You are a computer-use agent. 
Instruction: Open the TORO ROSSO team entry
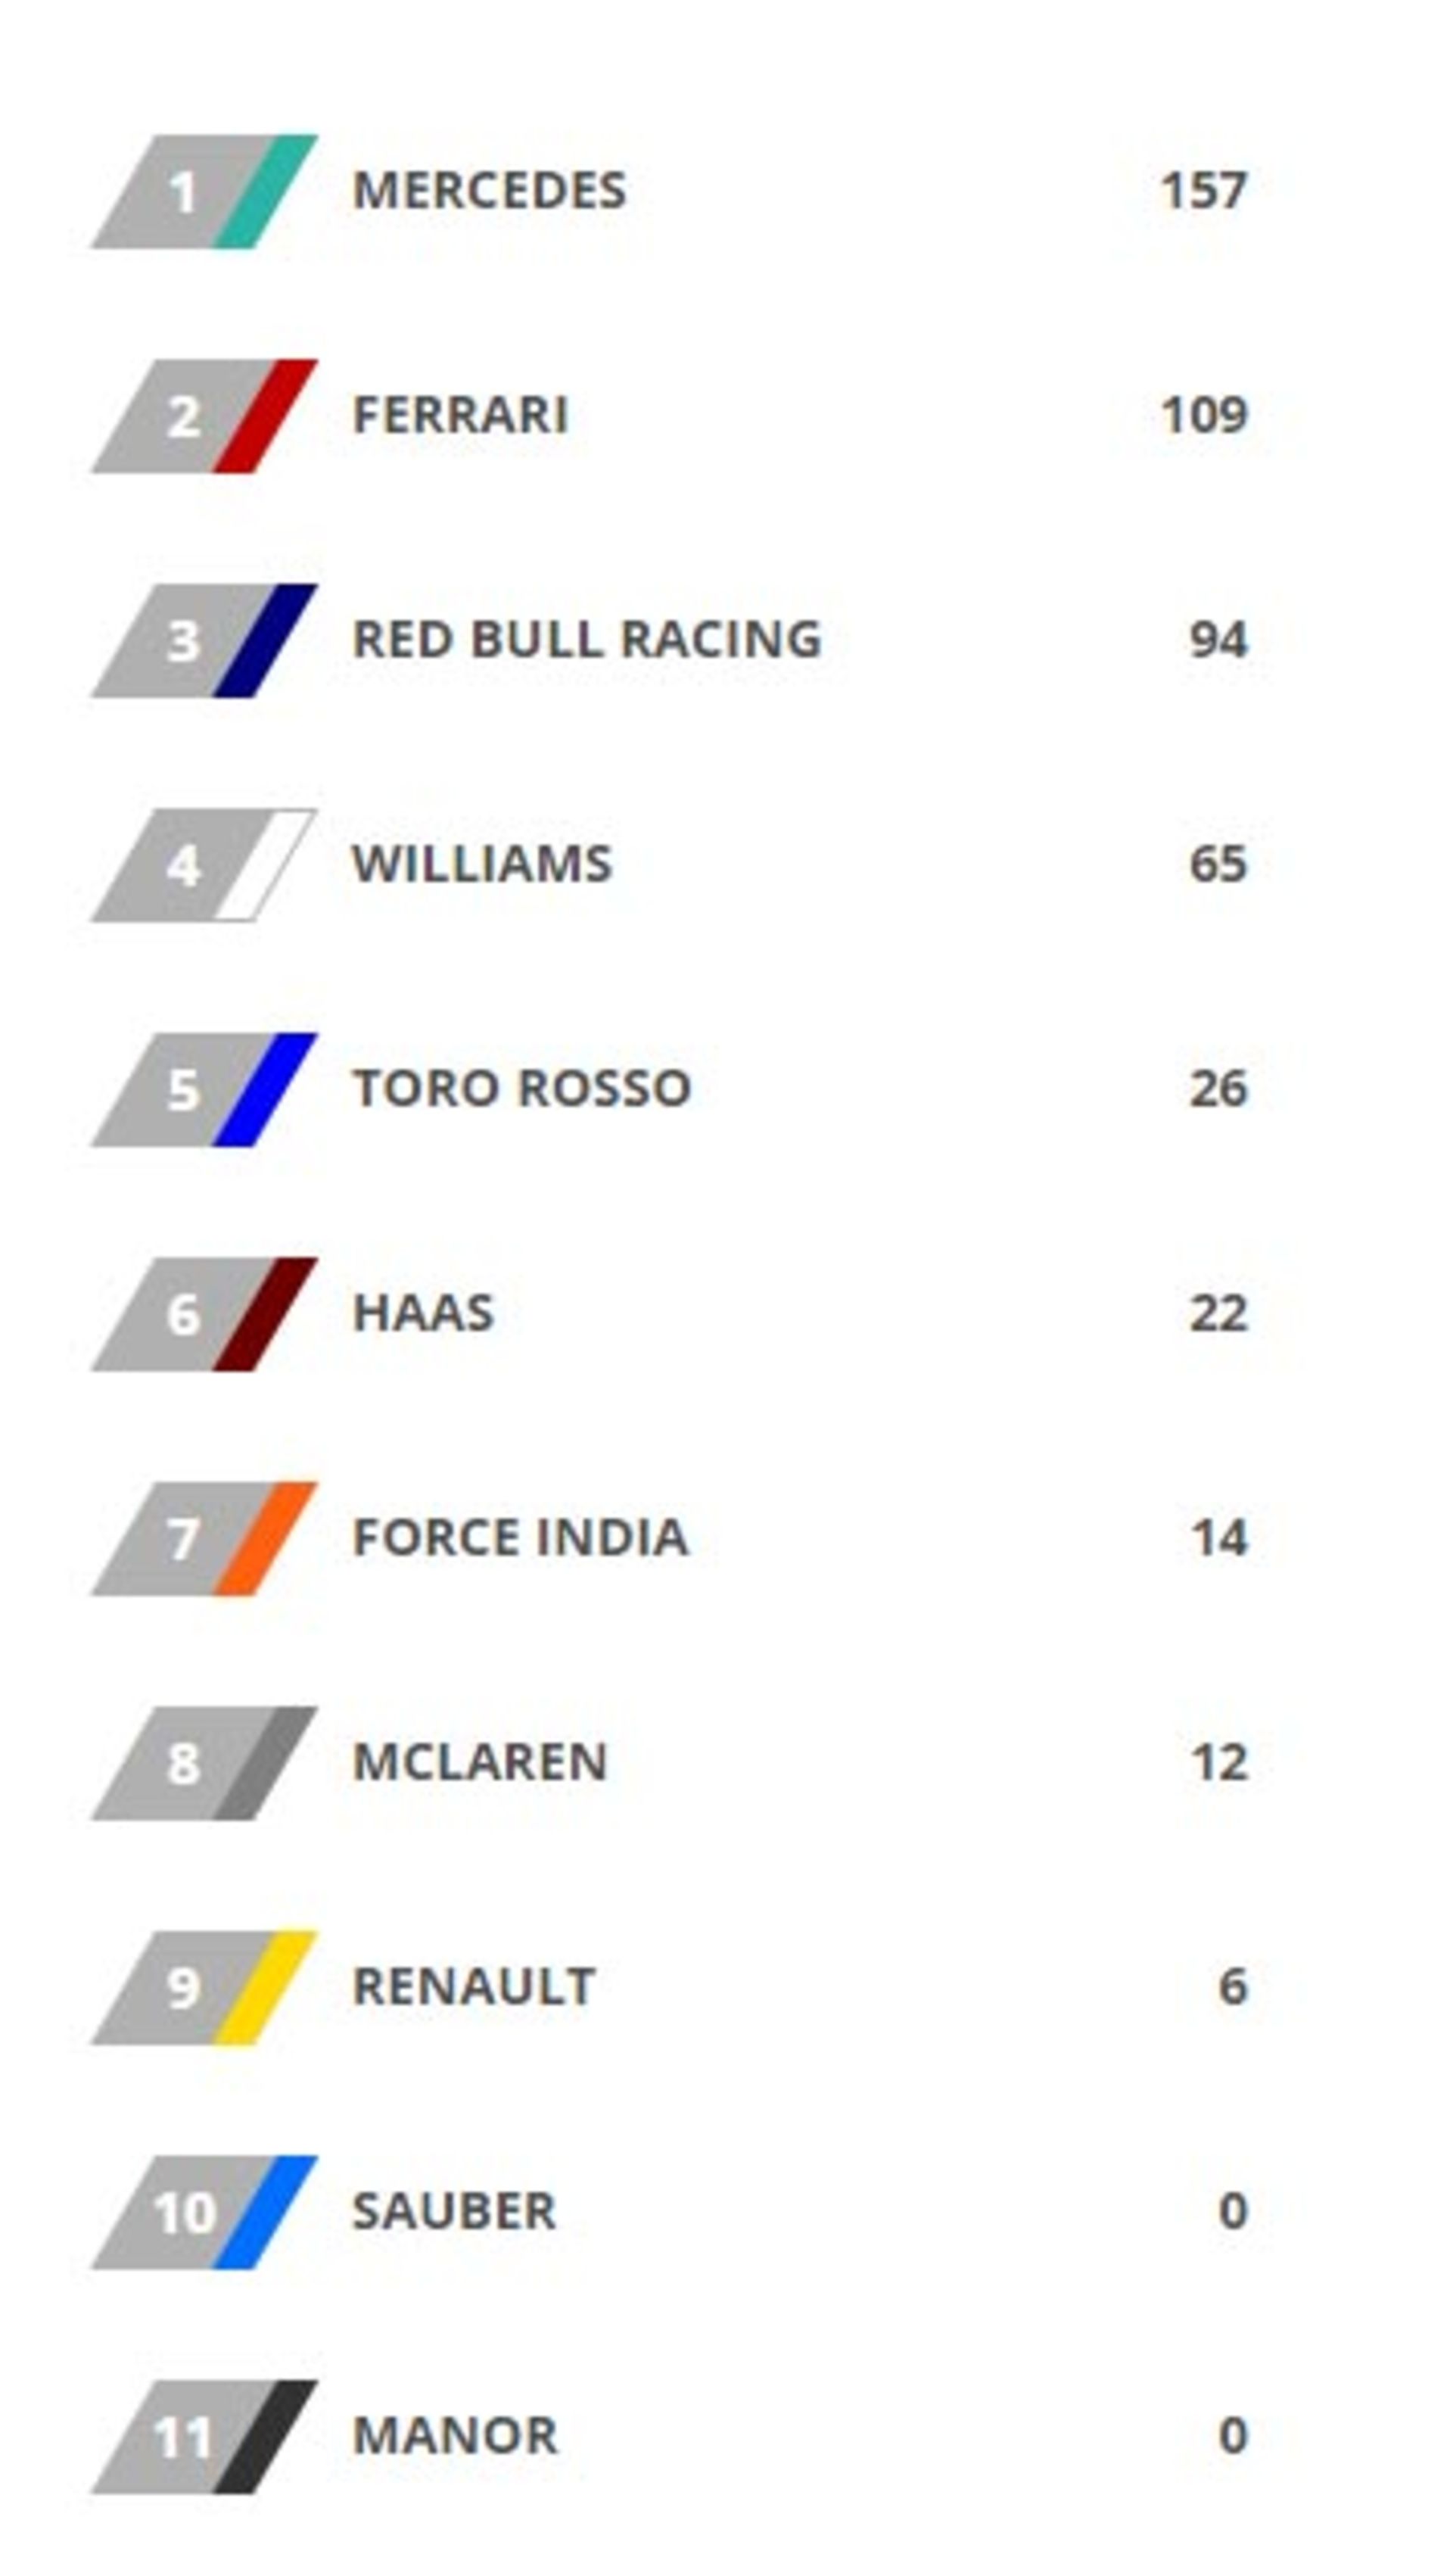[x=521, y=1088]
